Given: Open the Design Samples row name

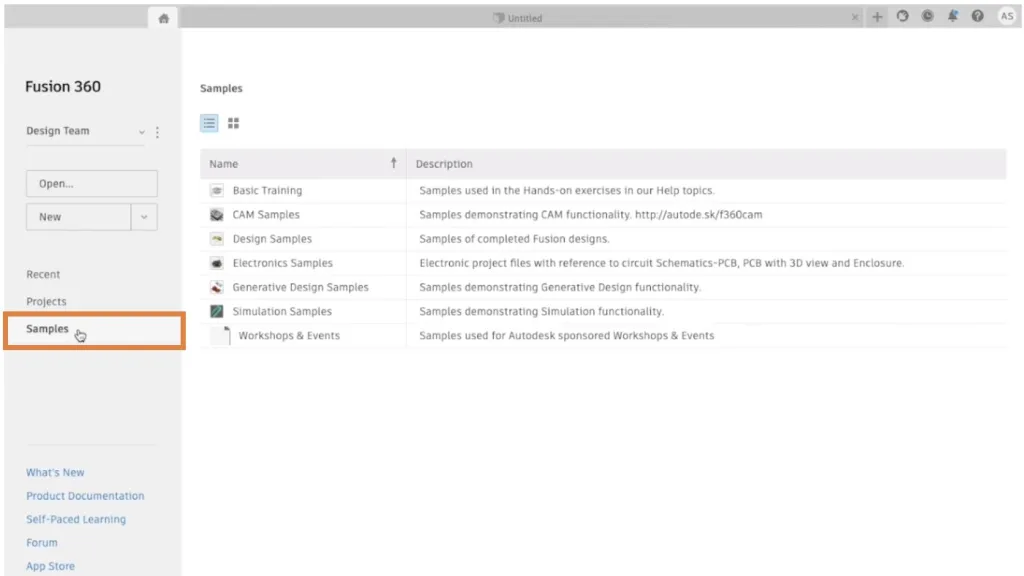Looking at the screenshot, I should [x=272, y=239].
